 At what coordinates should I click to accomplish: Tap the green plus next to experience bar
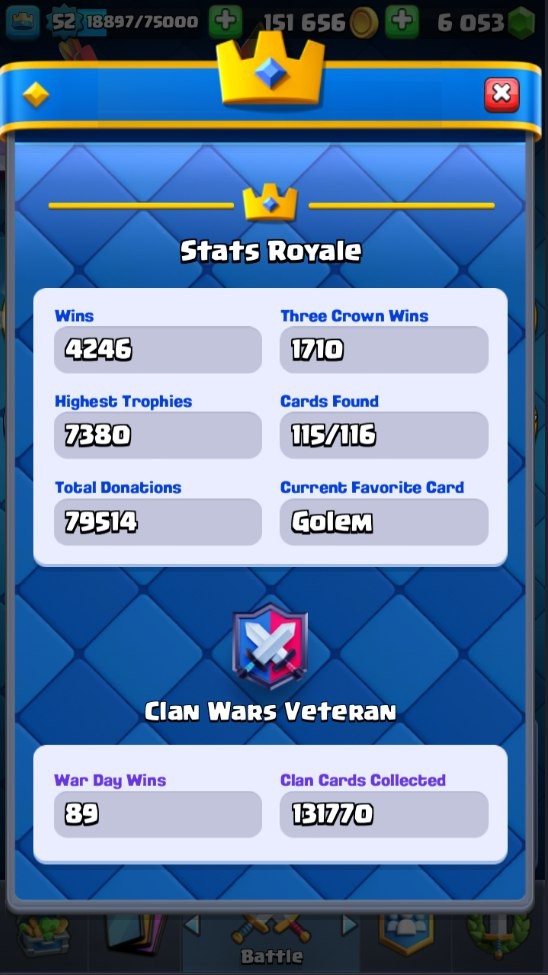pos(225,22)
